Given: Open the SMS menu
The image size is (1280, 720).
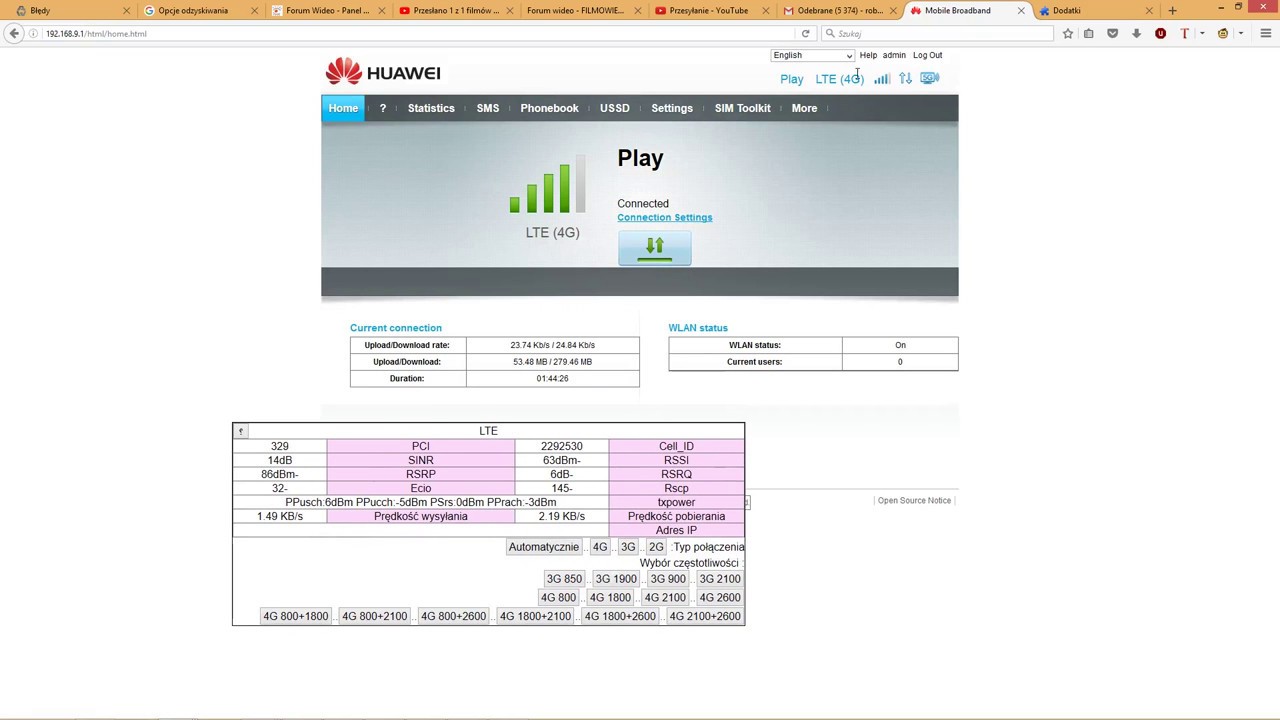Looking at the screenshot, I should click(488, 108).
